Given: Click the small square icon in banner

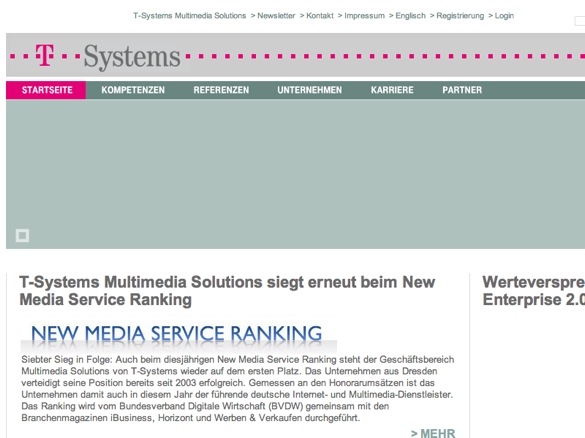Looking at the screenshot, I should [22, 235].
